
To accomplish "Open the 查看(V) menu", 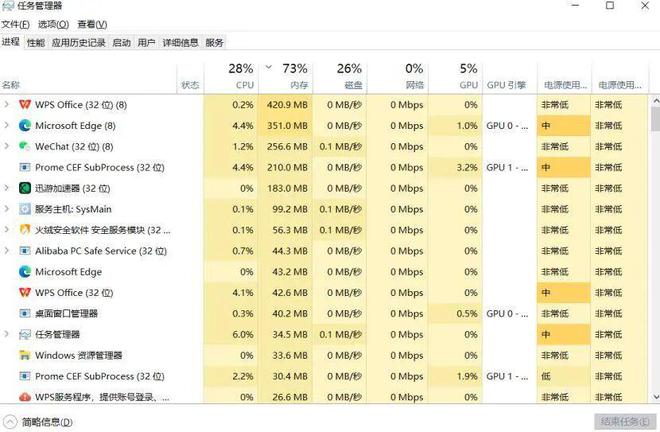I will click(92, 24).
